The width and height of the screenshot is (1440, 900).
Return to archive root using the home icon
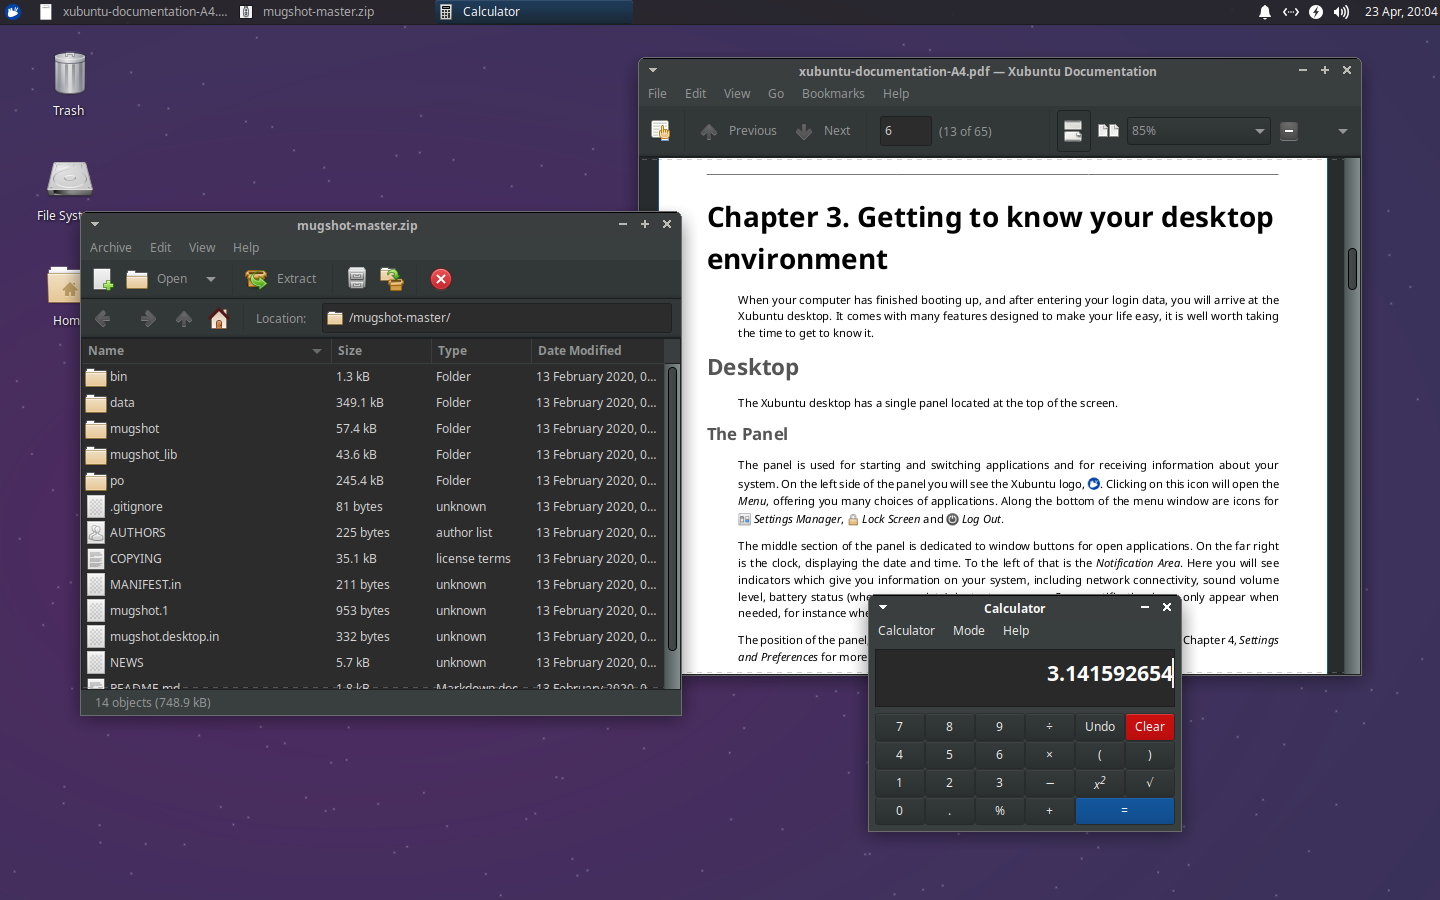coord(219,319)
